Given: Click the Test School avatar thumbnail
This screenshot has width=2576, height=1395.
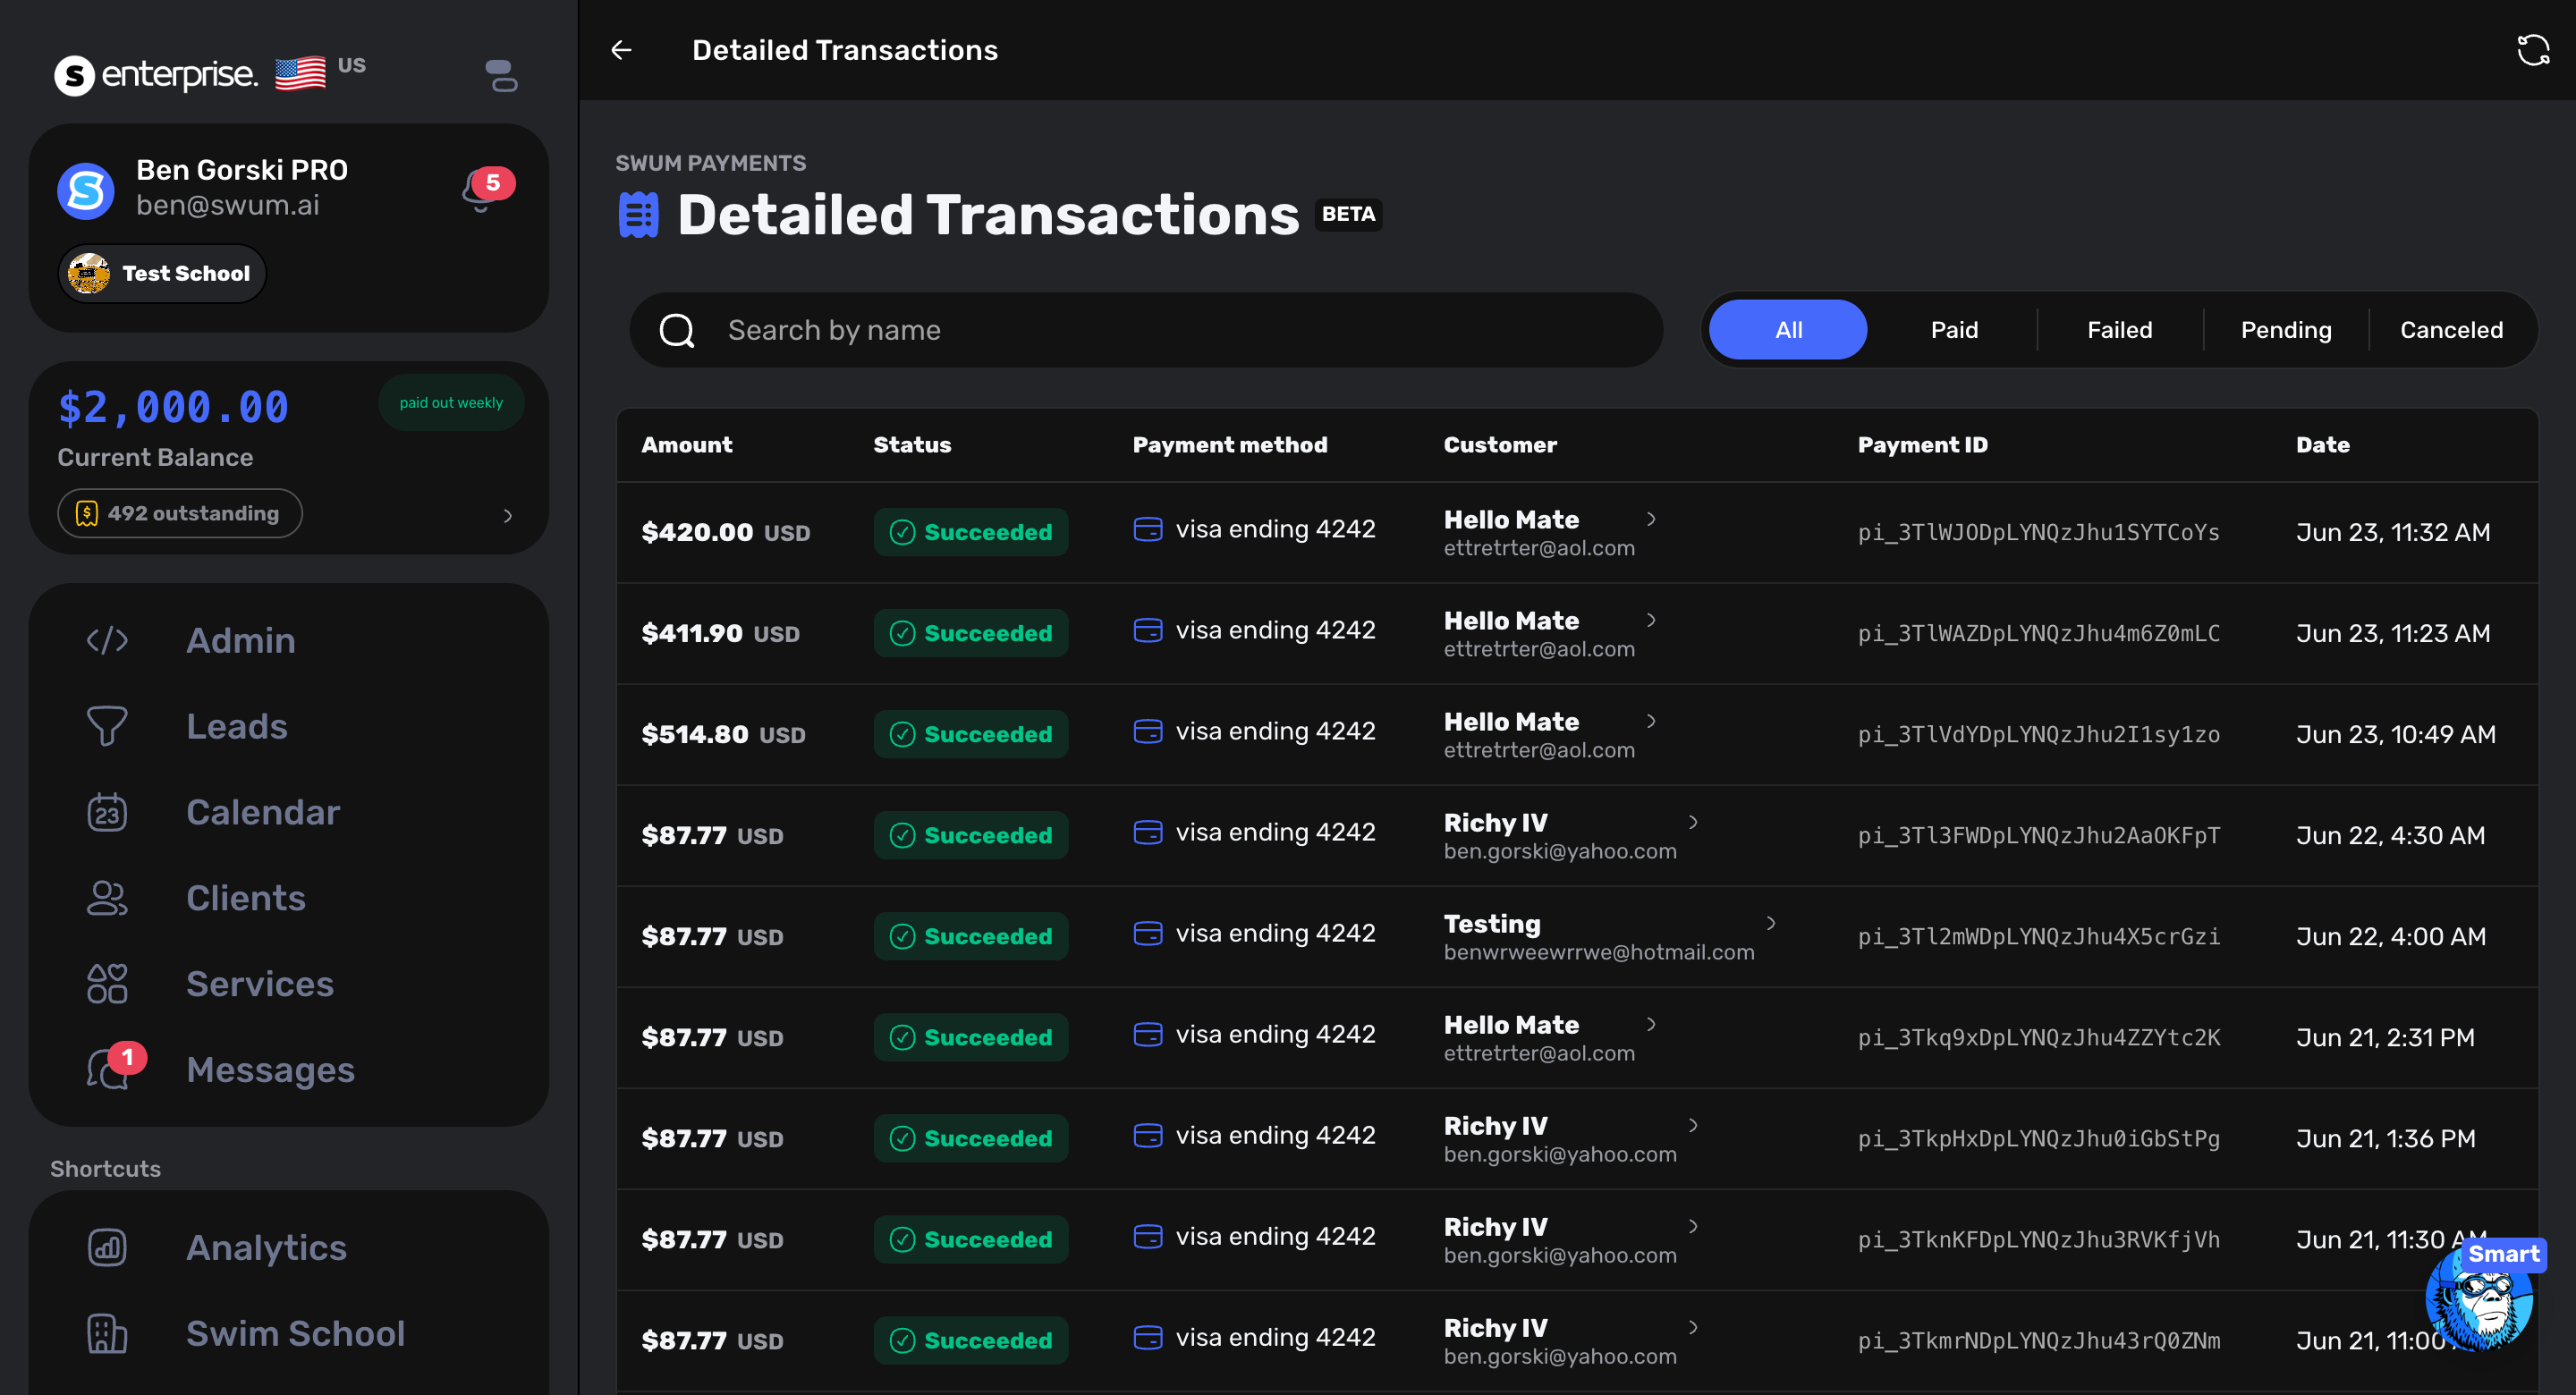Looking at the screenshot, I should 89,273.
